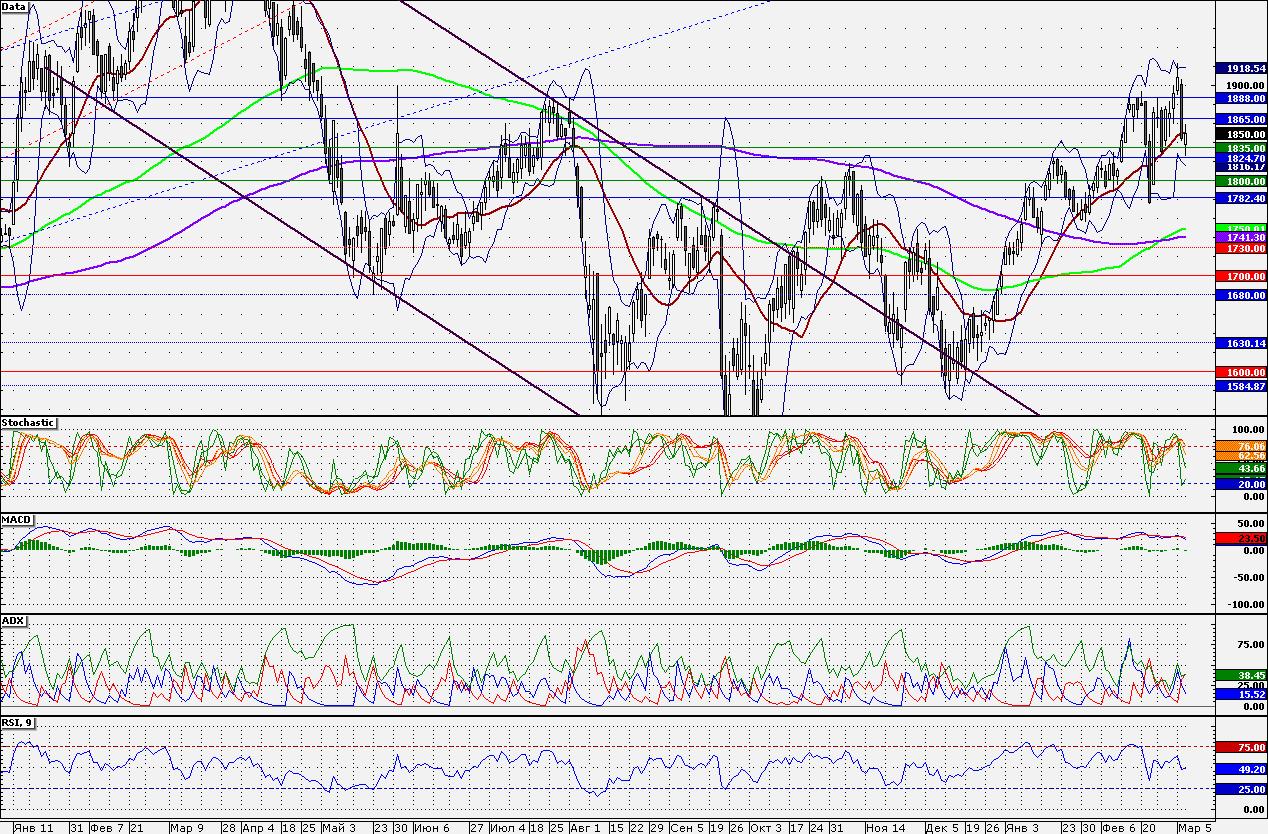Image resolution: width=1268 pixels, height=834 pixels.
Task: Click the green 43.66 Stochastic value
Action: tap(1240, 468)
